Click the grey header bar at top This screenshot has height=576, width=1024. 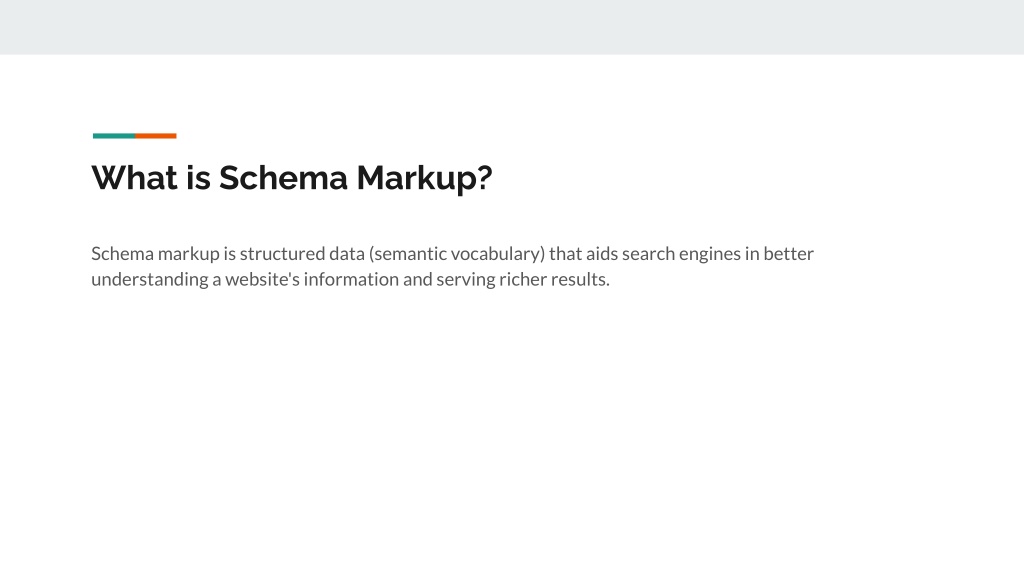coord(512,27)
